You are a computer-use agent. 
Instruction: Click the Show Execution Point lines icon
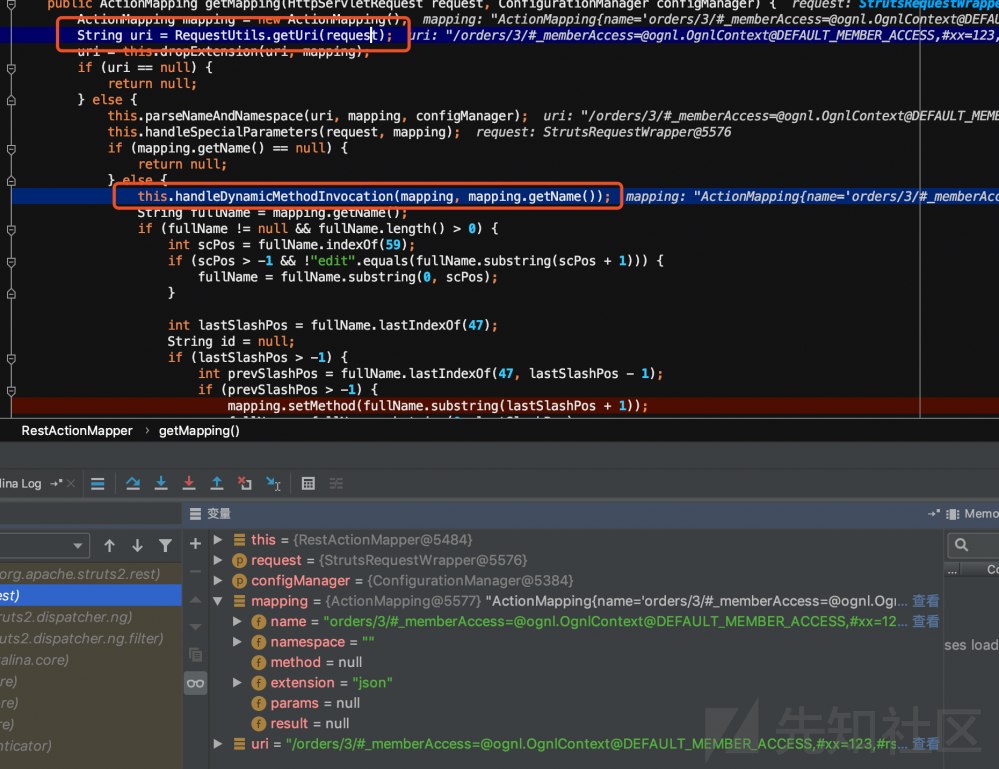97,484
